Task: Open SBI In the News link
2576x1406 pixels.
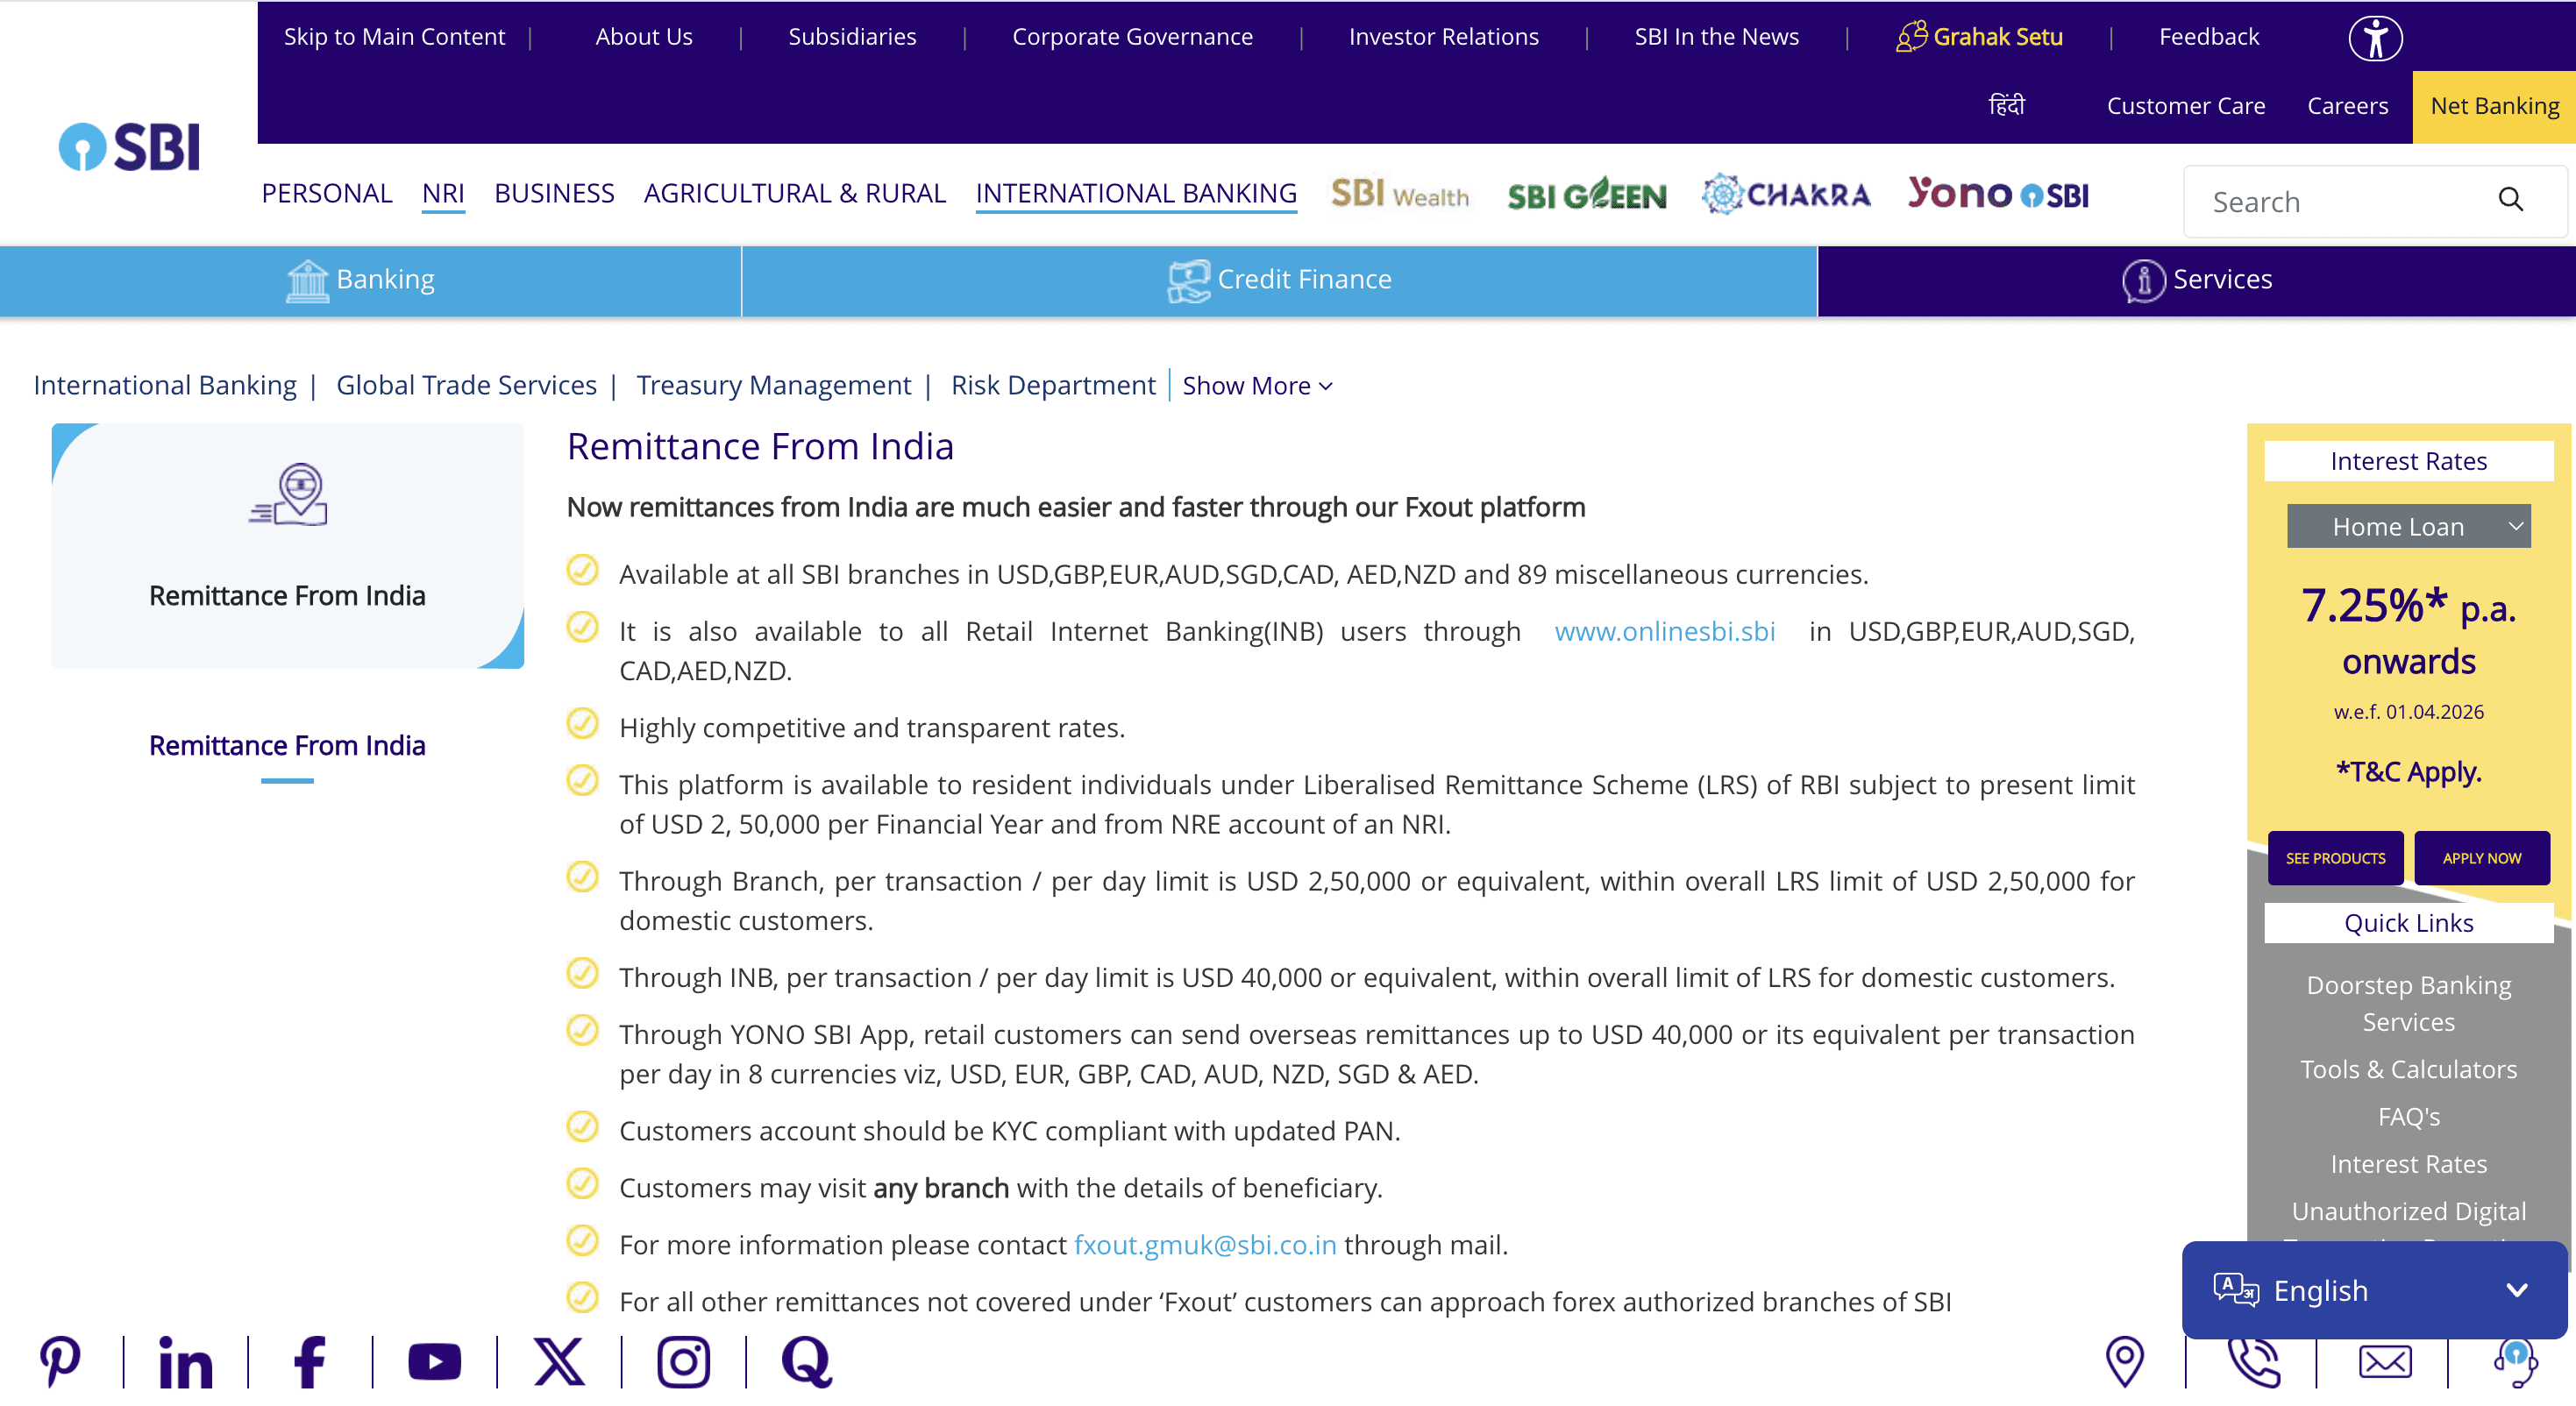Action: pos(1716,36)
